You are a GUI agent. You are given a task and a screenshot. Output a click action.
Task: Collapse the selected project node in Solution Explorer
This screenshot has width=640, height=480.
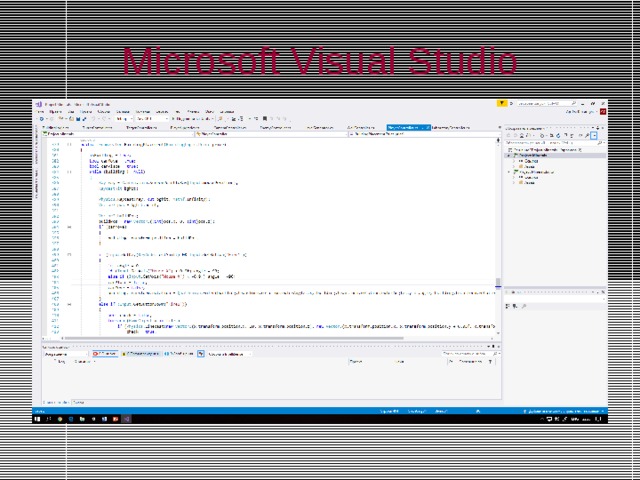coord(508,155)
